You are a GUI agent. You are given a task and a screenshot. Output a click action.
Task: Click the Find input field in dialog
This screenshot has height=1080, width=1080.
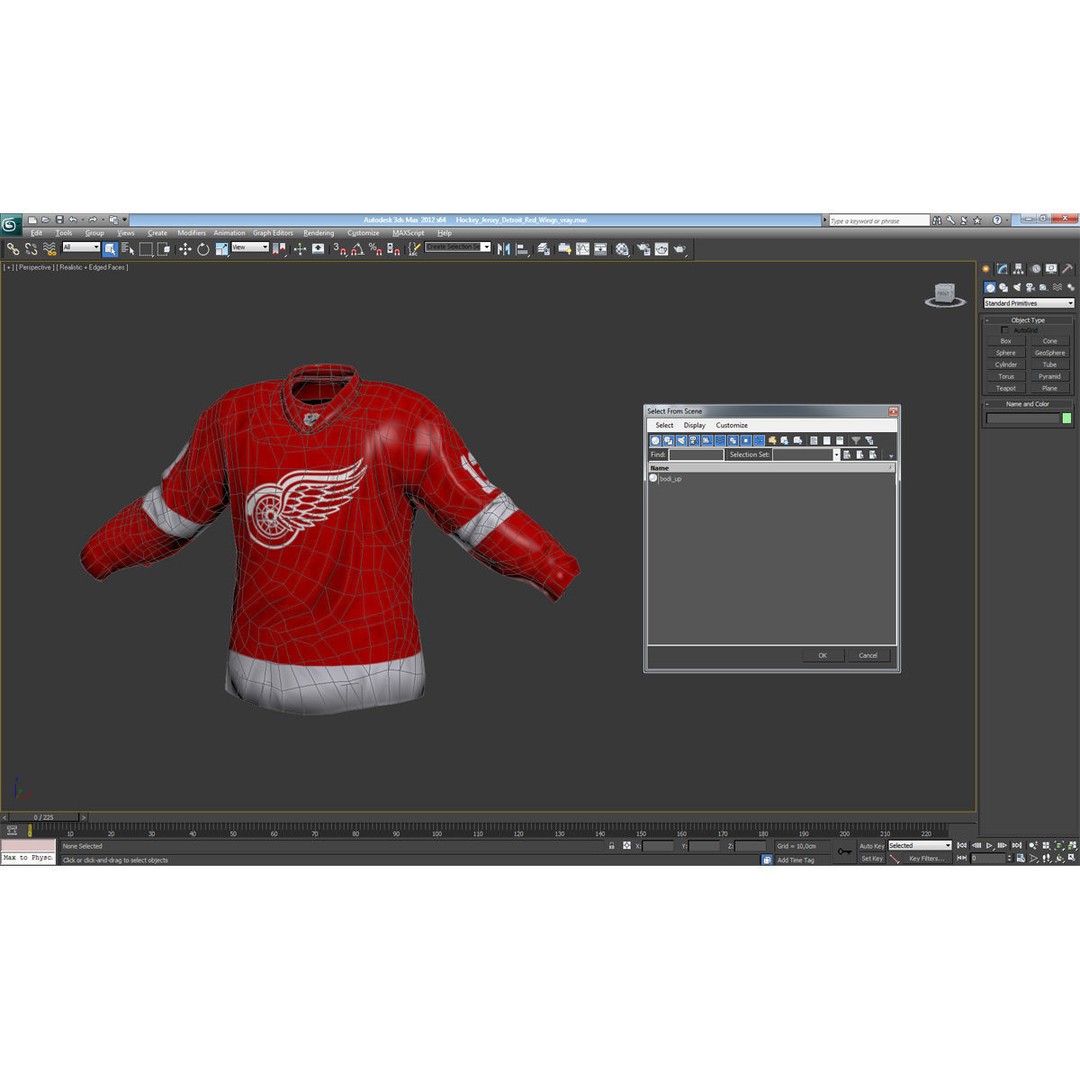696,455
